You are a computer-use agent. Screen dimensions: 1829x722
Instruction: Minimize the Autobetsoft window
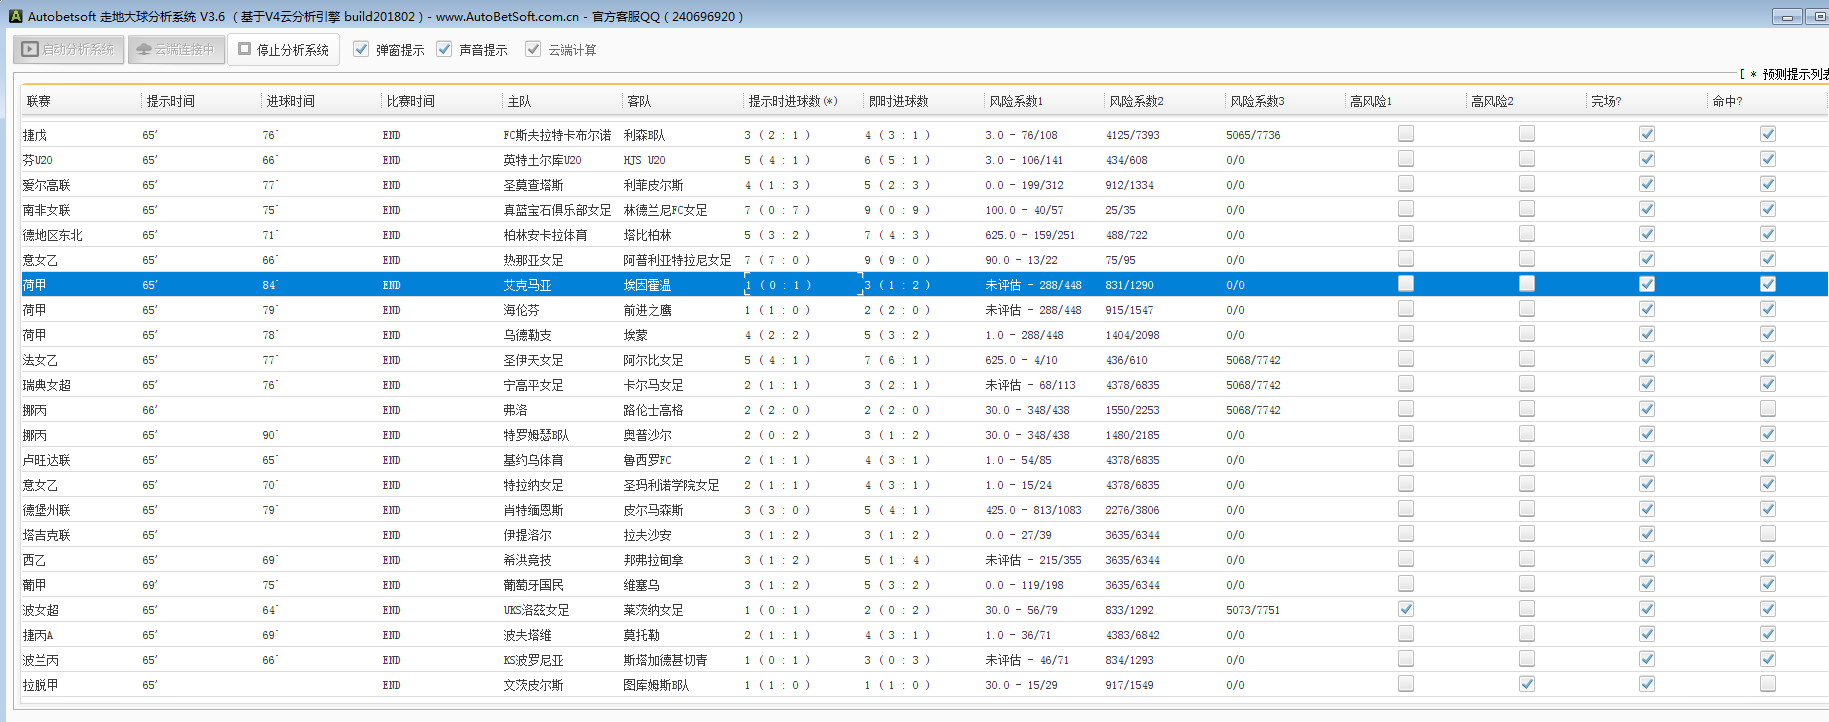[1786, 16]
